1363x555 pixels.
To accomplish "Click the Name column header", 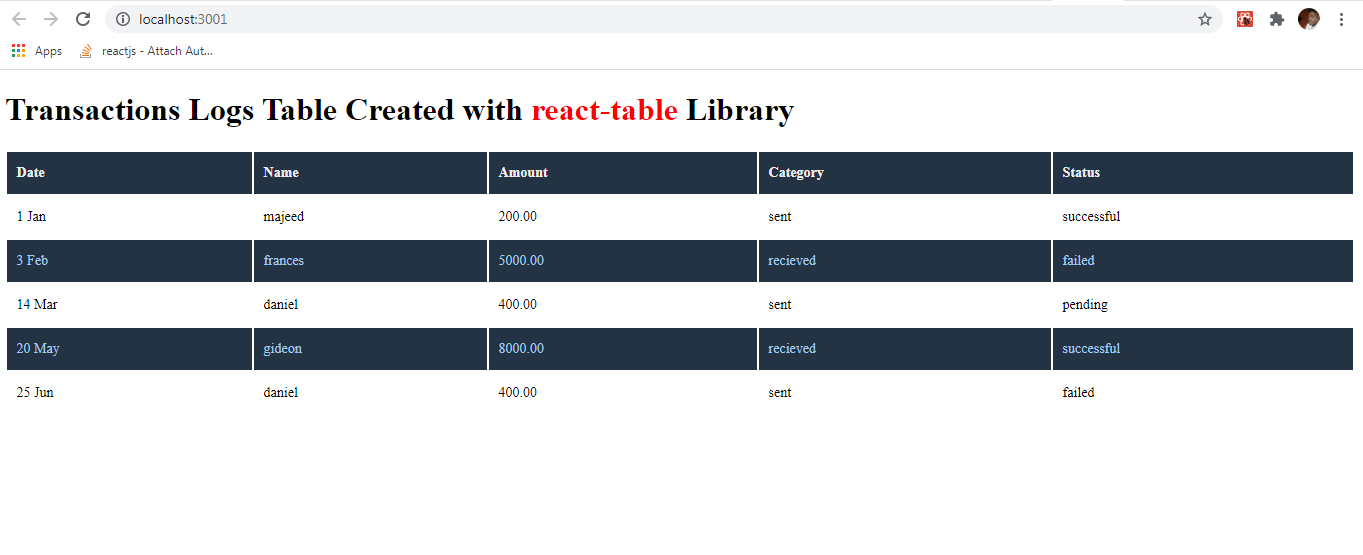I will click(x=371, y=173).
